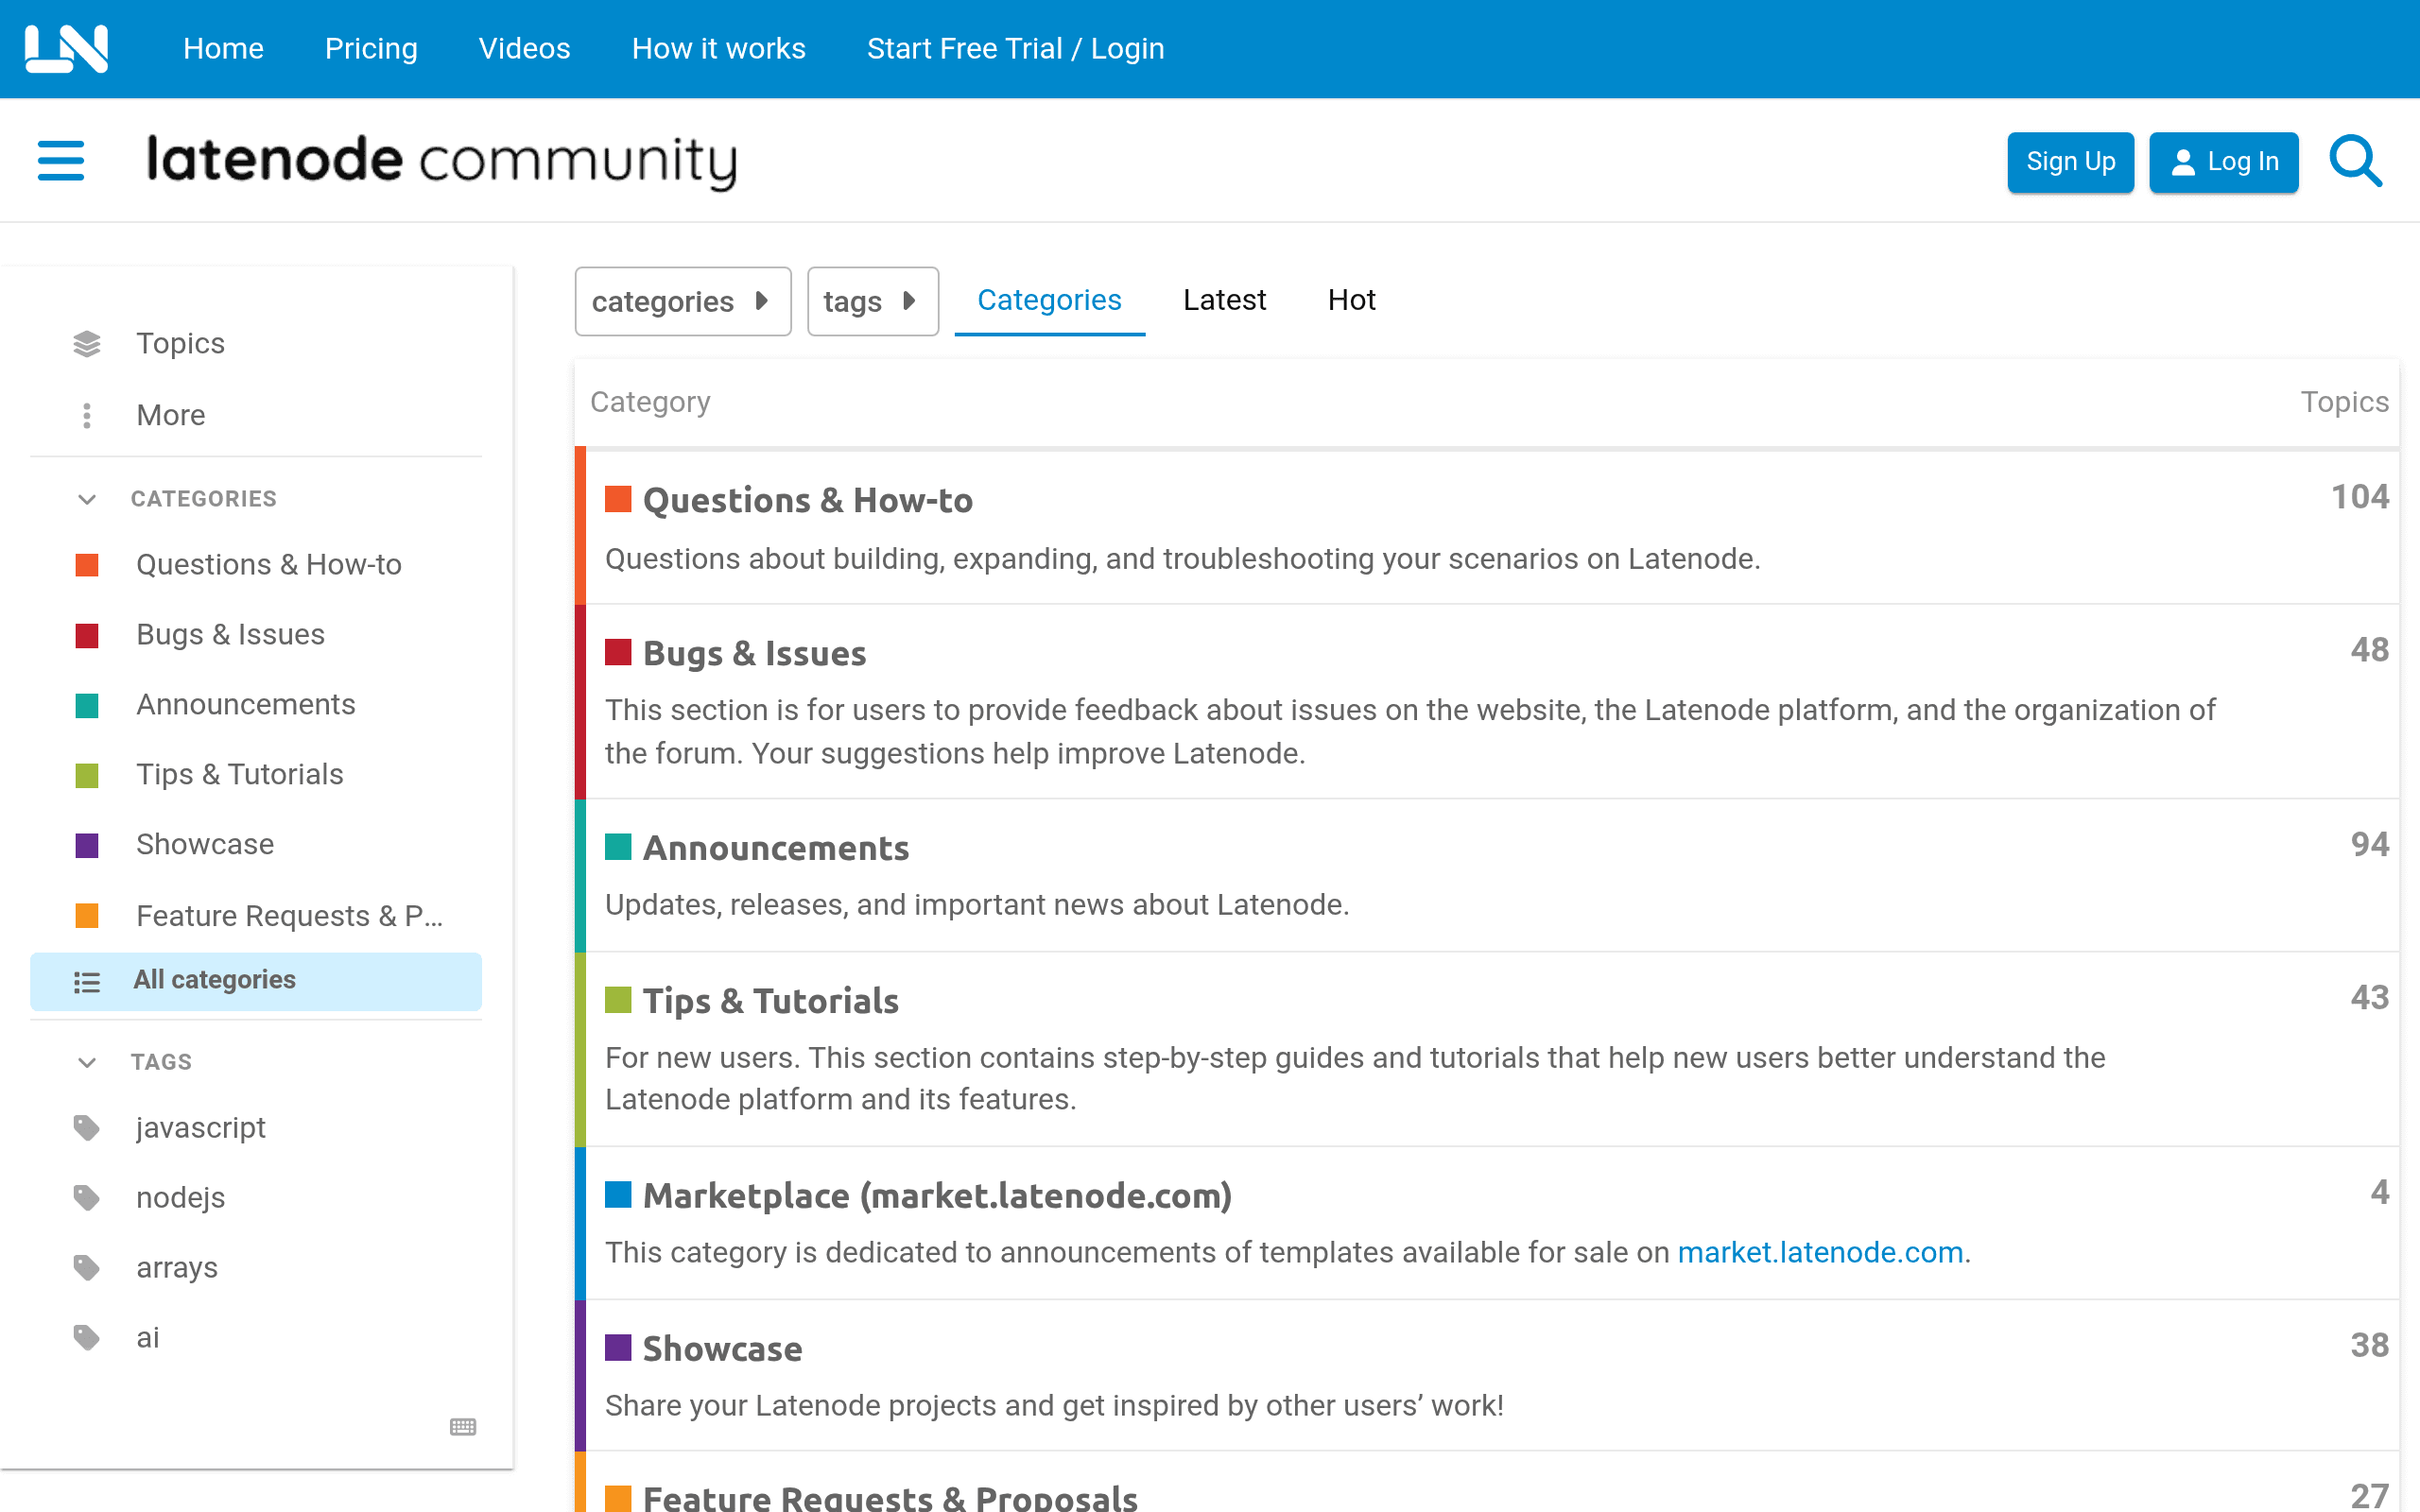Image resolution: width=2420 pixels, height=1512 pixels.
Task: Click the Sign Up button
Action: pyautogui.click(x=2070, y=162)
